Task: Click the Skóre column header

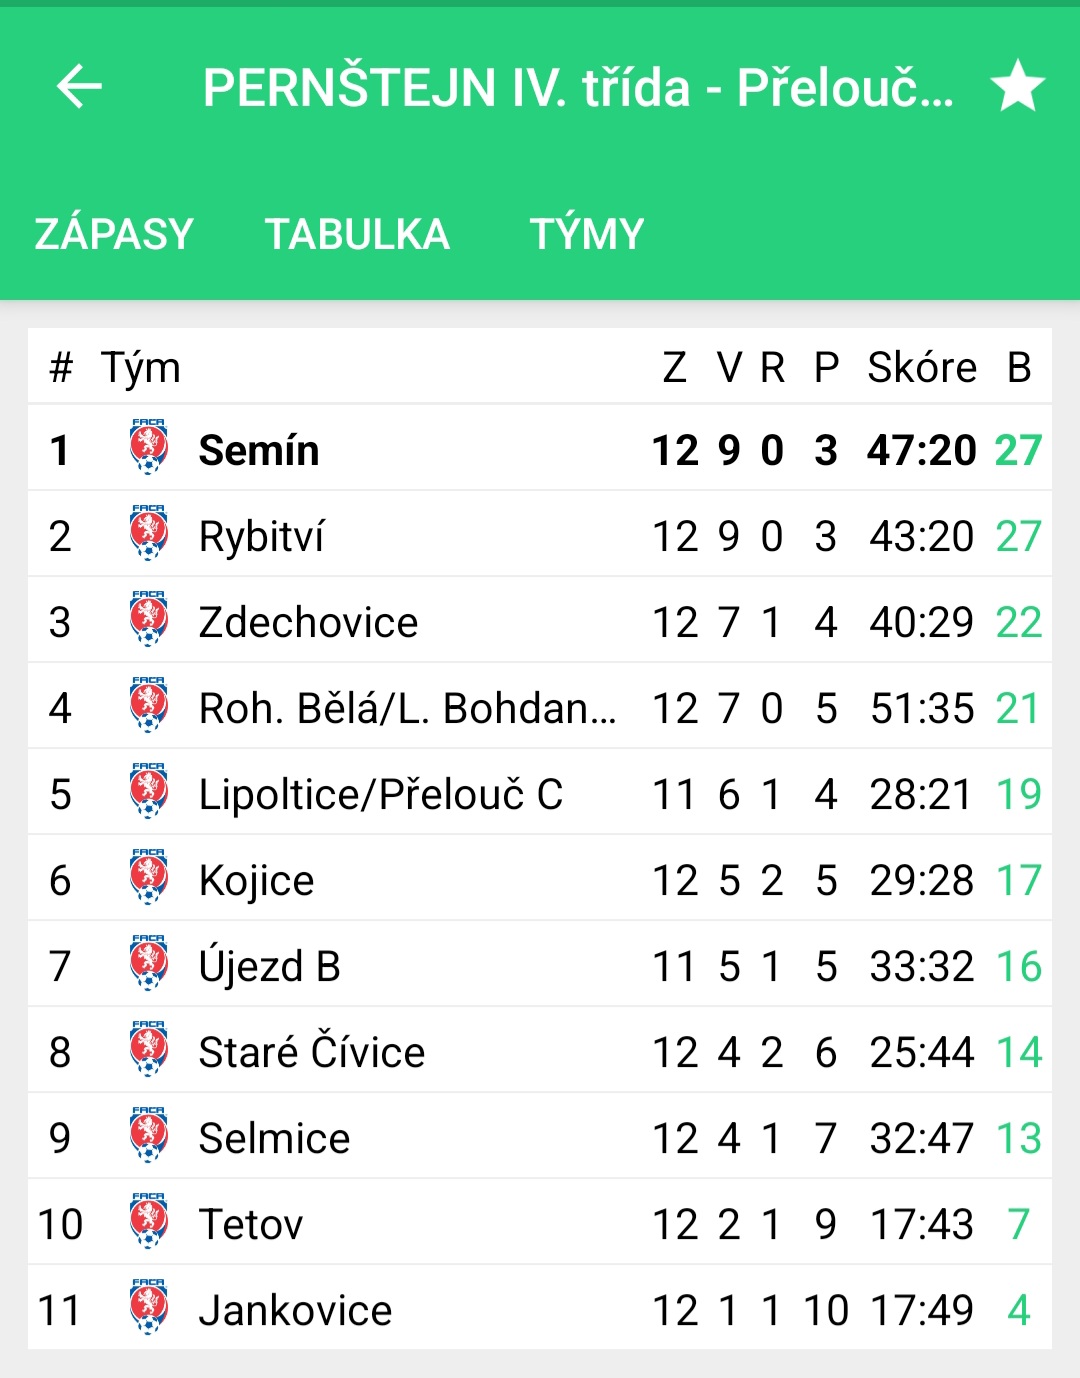Action: point(922,368)
